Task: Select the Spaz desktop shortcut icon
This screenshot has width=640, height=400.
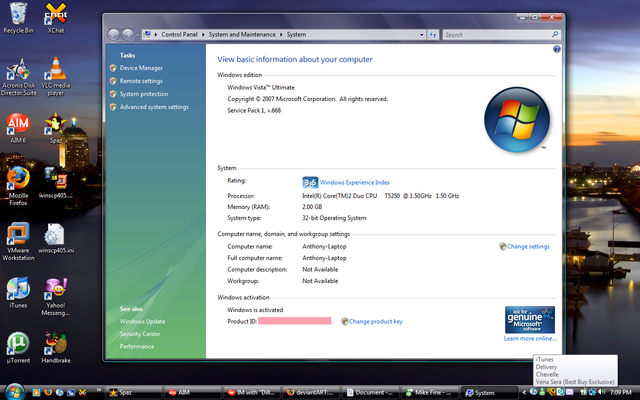Action: (x=56, y=128)
